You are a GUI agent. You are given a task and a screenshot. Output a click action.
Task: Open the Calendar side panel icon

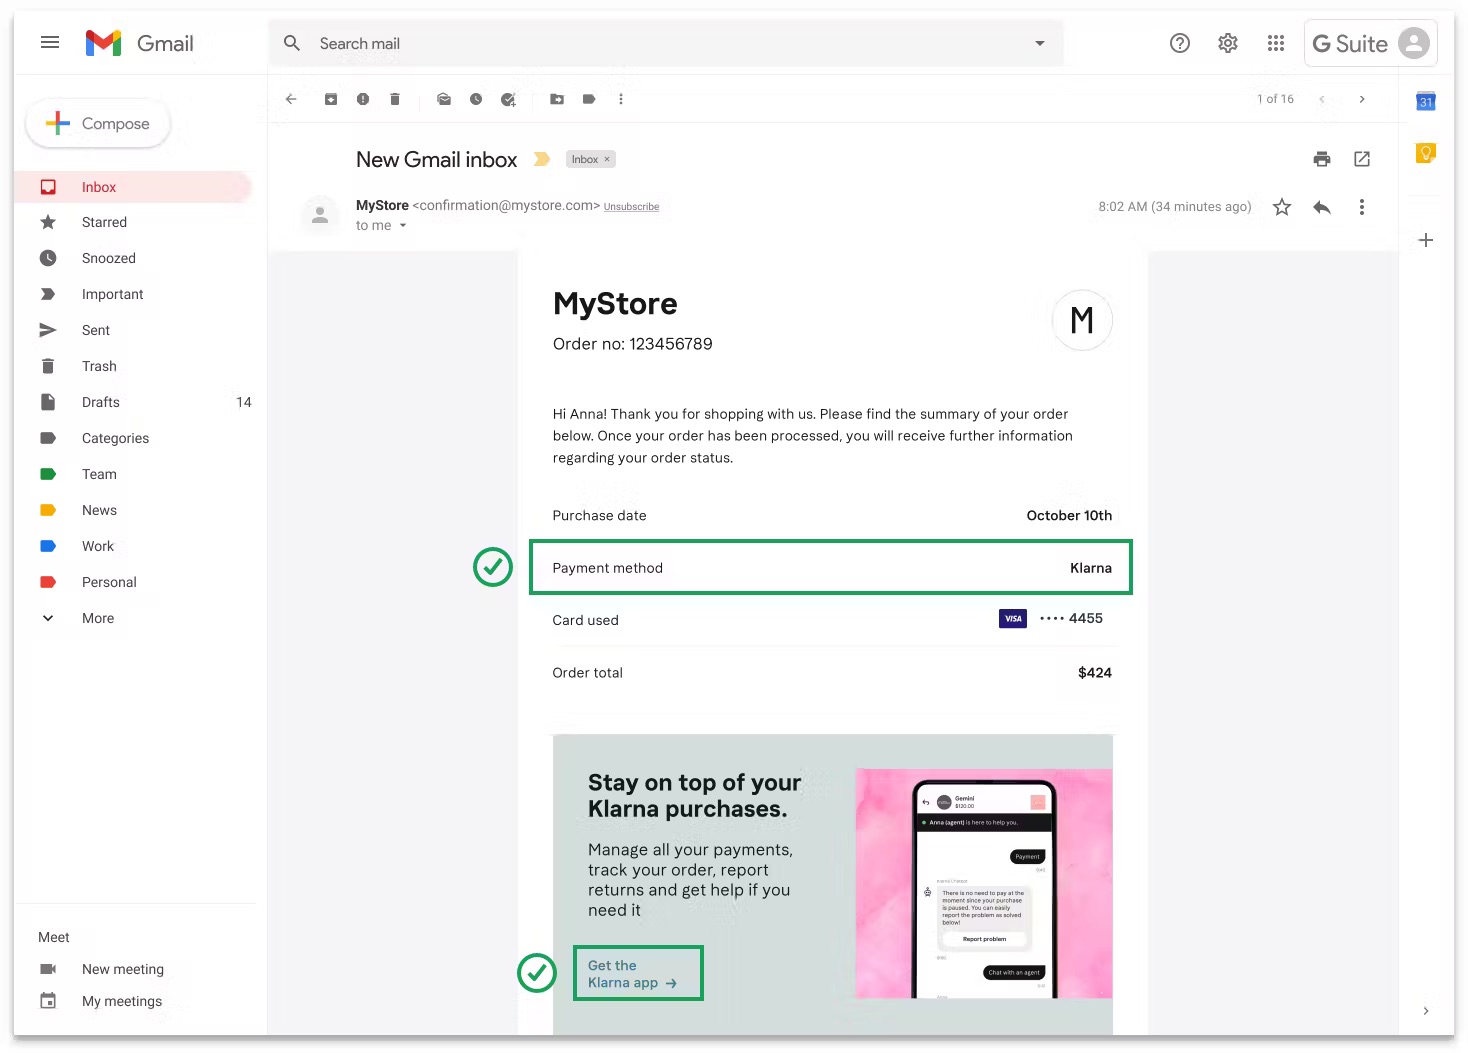[x=1426, y=101]
